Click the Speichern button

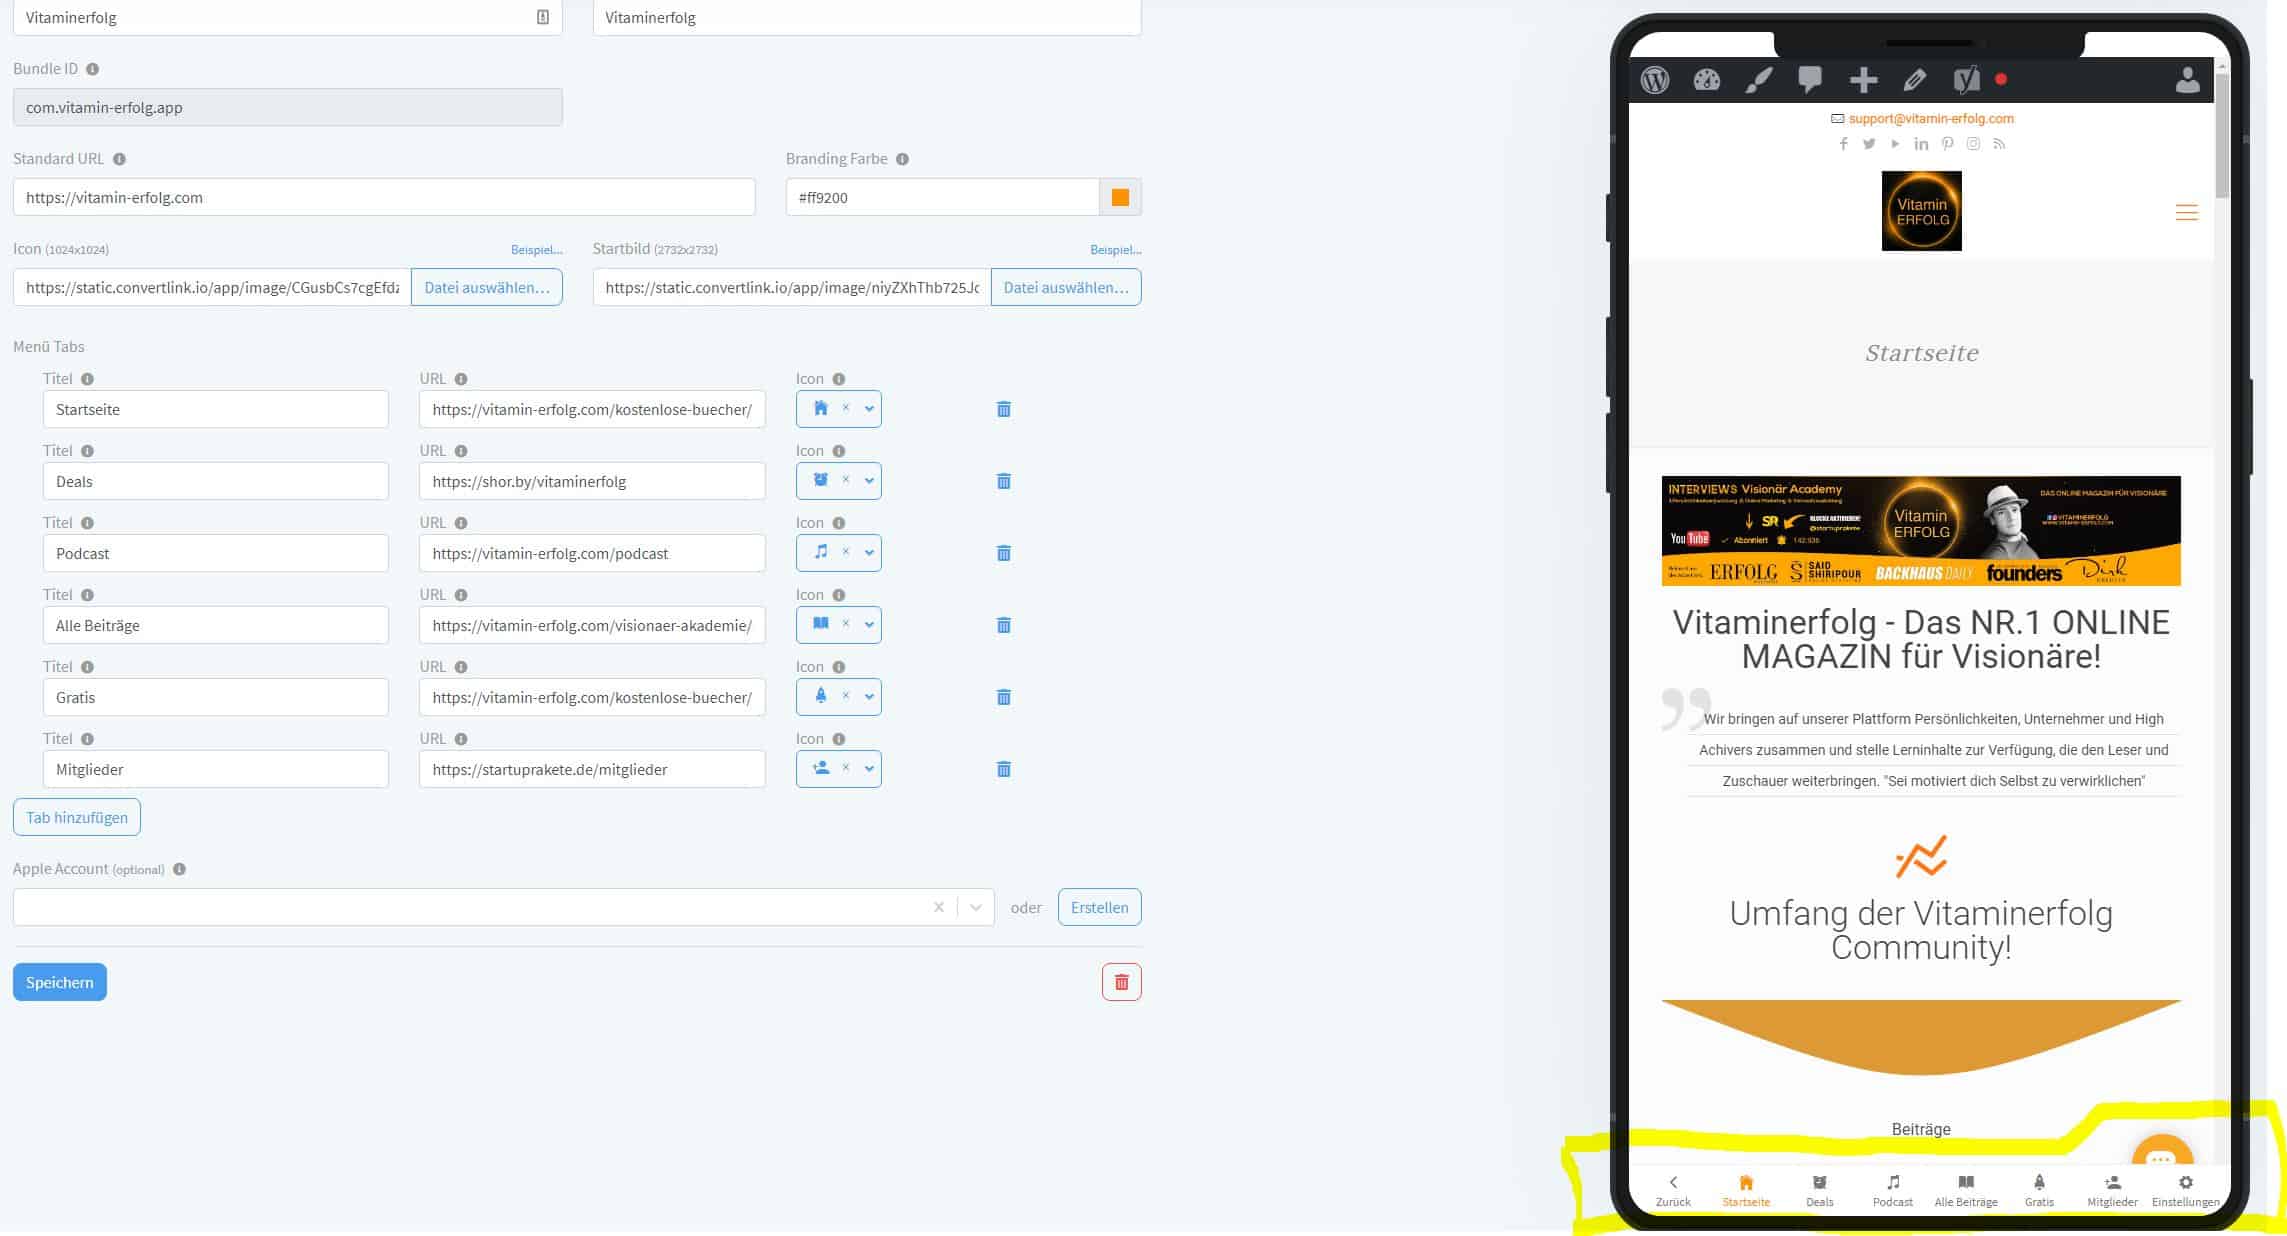60,982
